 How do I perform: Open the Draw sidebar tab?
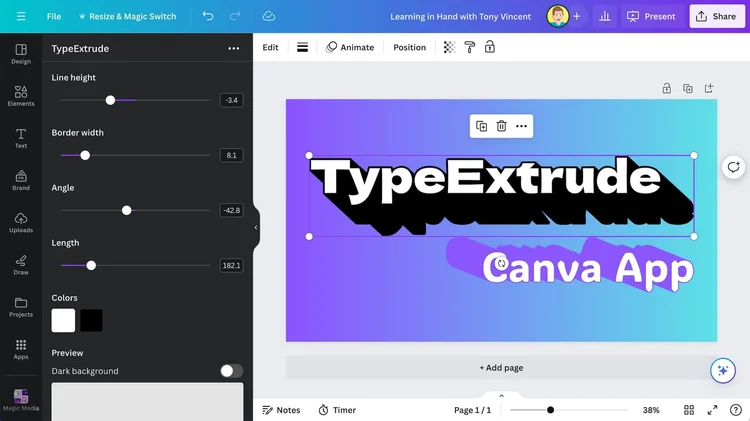click(x=21, y=265)
